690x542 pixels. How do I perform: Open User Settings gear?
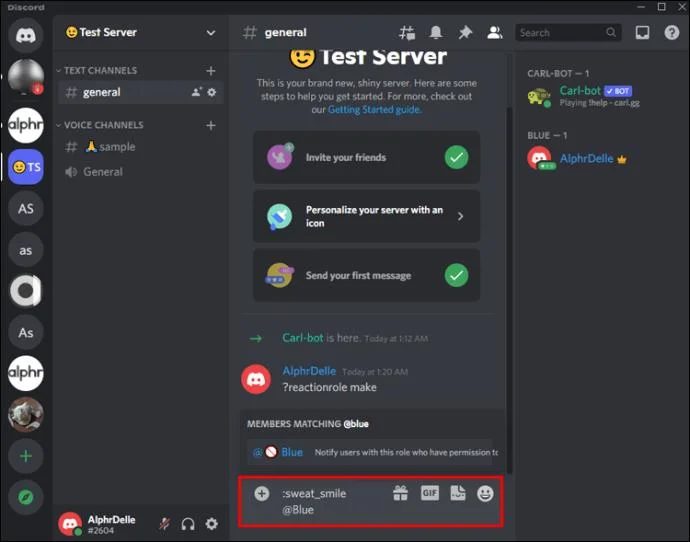[212, 524]
